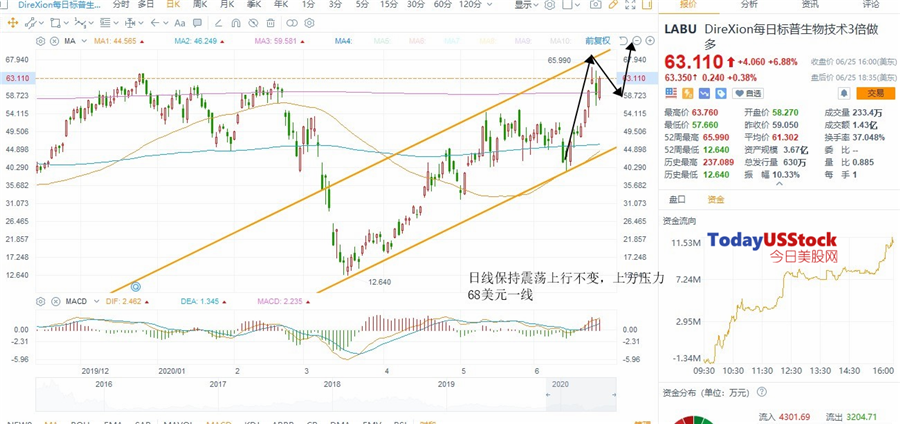Select the Fibonacci levels drawing tool
Image resolution: width=900 pixels, height=424 pixels.
105,24
